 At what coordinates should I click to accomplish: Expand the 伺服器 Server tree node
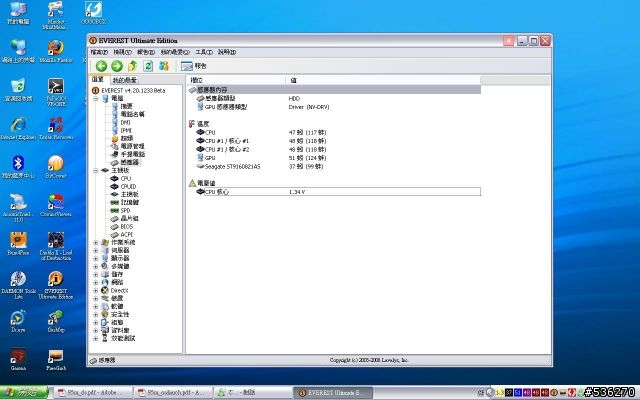tap(96, 250)
